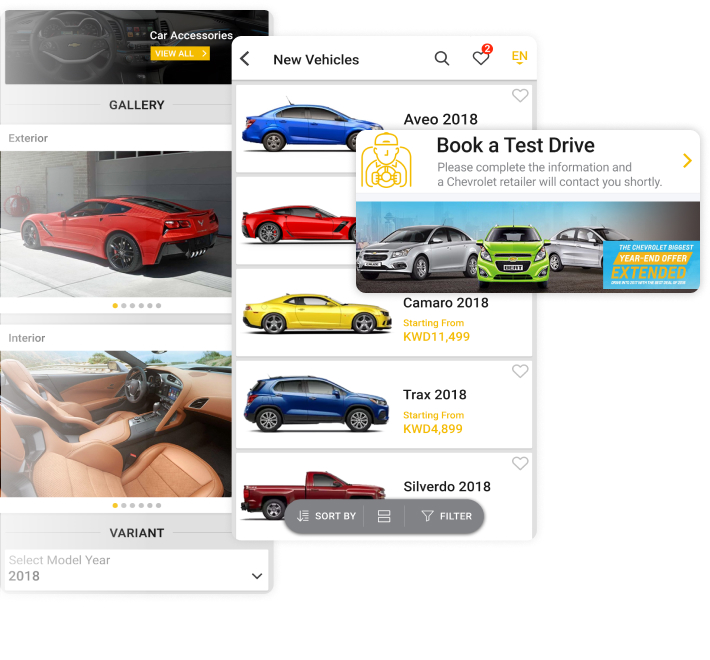
Task: Click View All car accessories button
Action: pyautogui.click(x=180, y=53)
